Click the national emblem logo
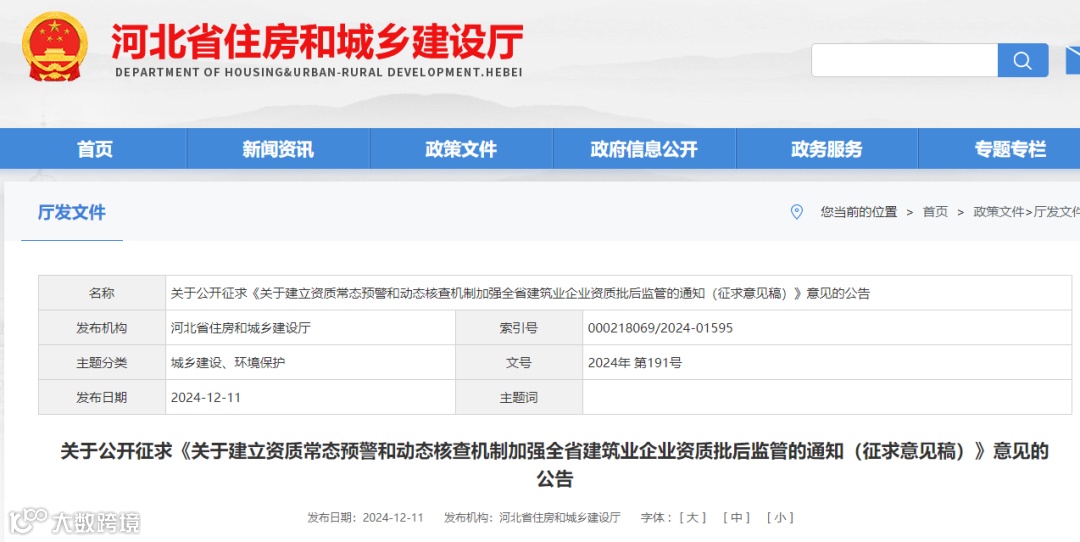 pyautogui.click(x=54, y=46)
